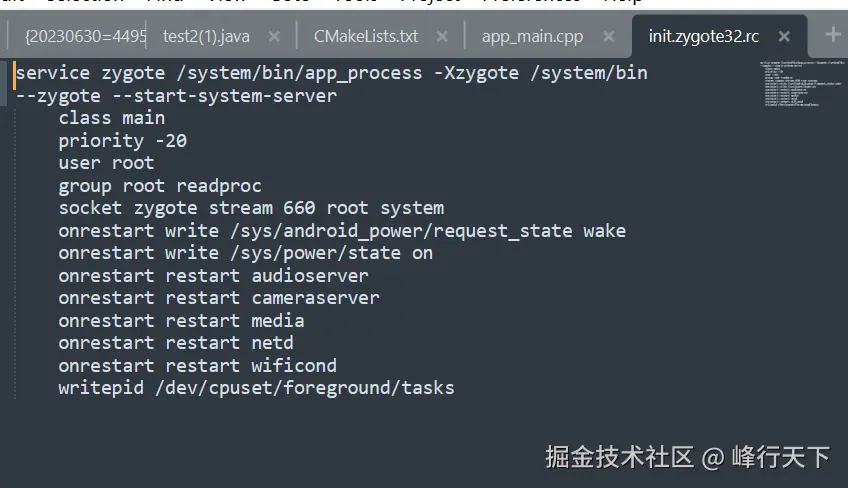Close the app_main.cpp tab
Viewport: 848px width, 488px height.
(609, 37)
